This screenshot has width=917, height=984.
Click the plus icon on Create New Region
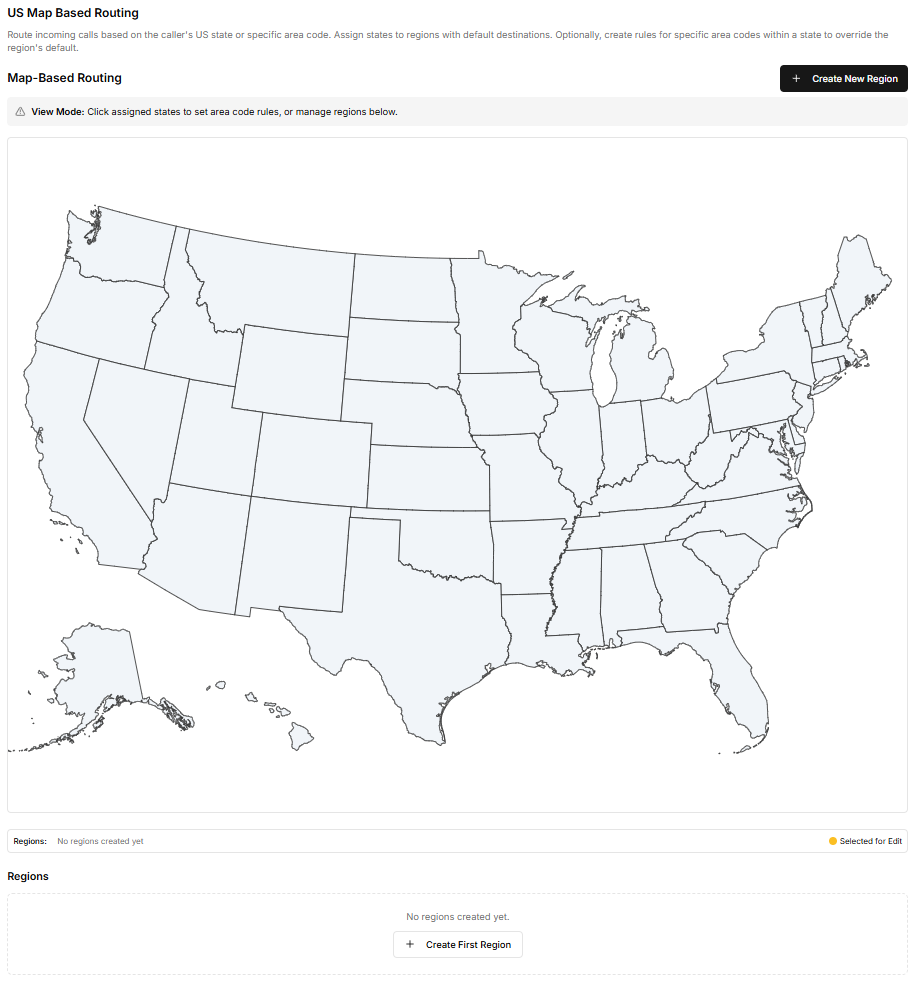point(795,78)
